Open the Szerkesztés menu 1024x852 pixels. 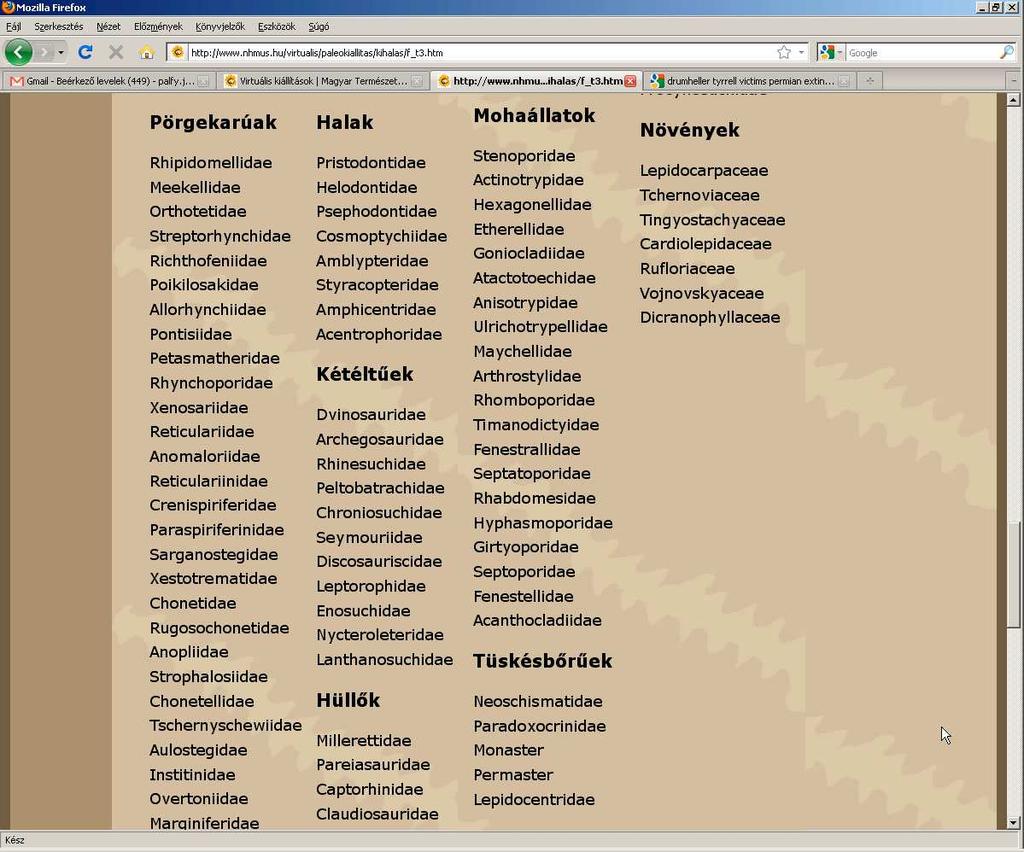(x=59, y=27)
